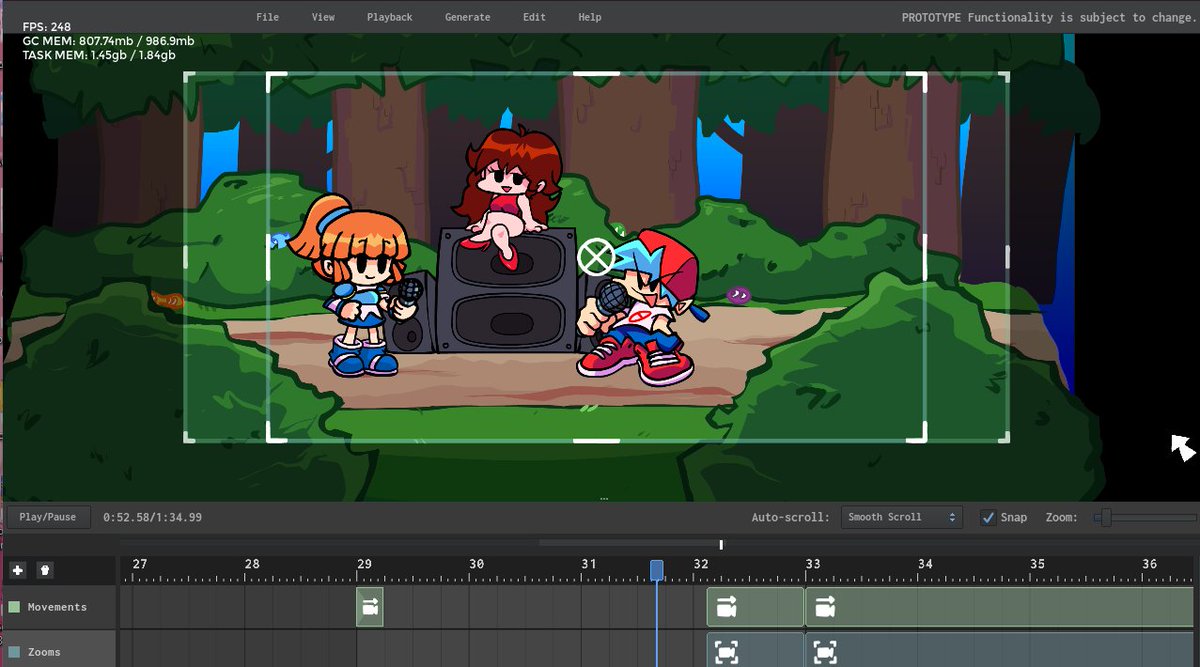Click the teal Zooms track color swatch

[x=14, y=652]
